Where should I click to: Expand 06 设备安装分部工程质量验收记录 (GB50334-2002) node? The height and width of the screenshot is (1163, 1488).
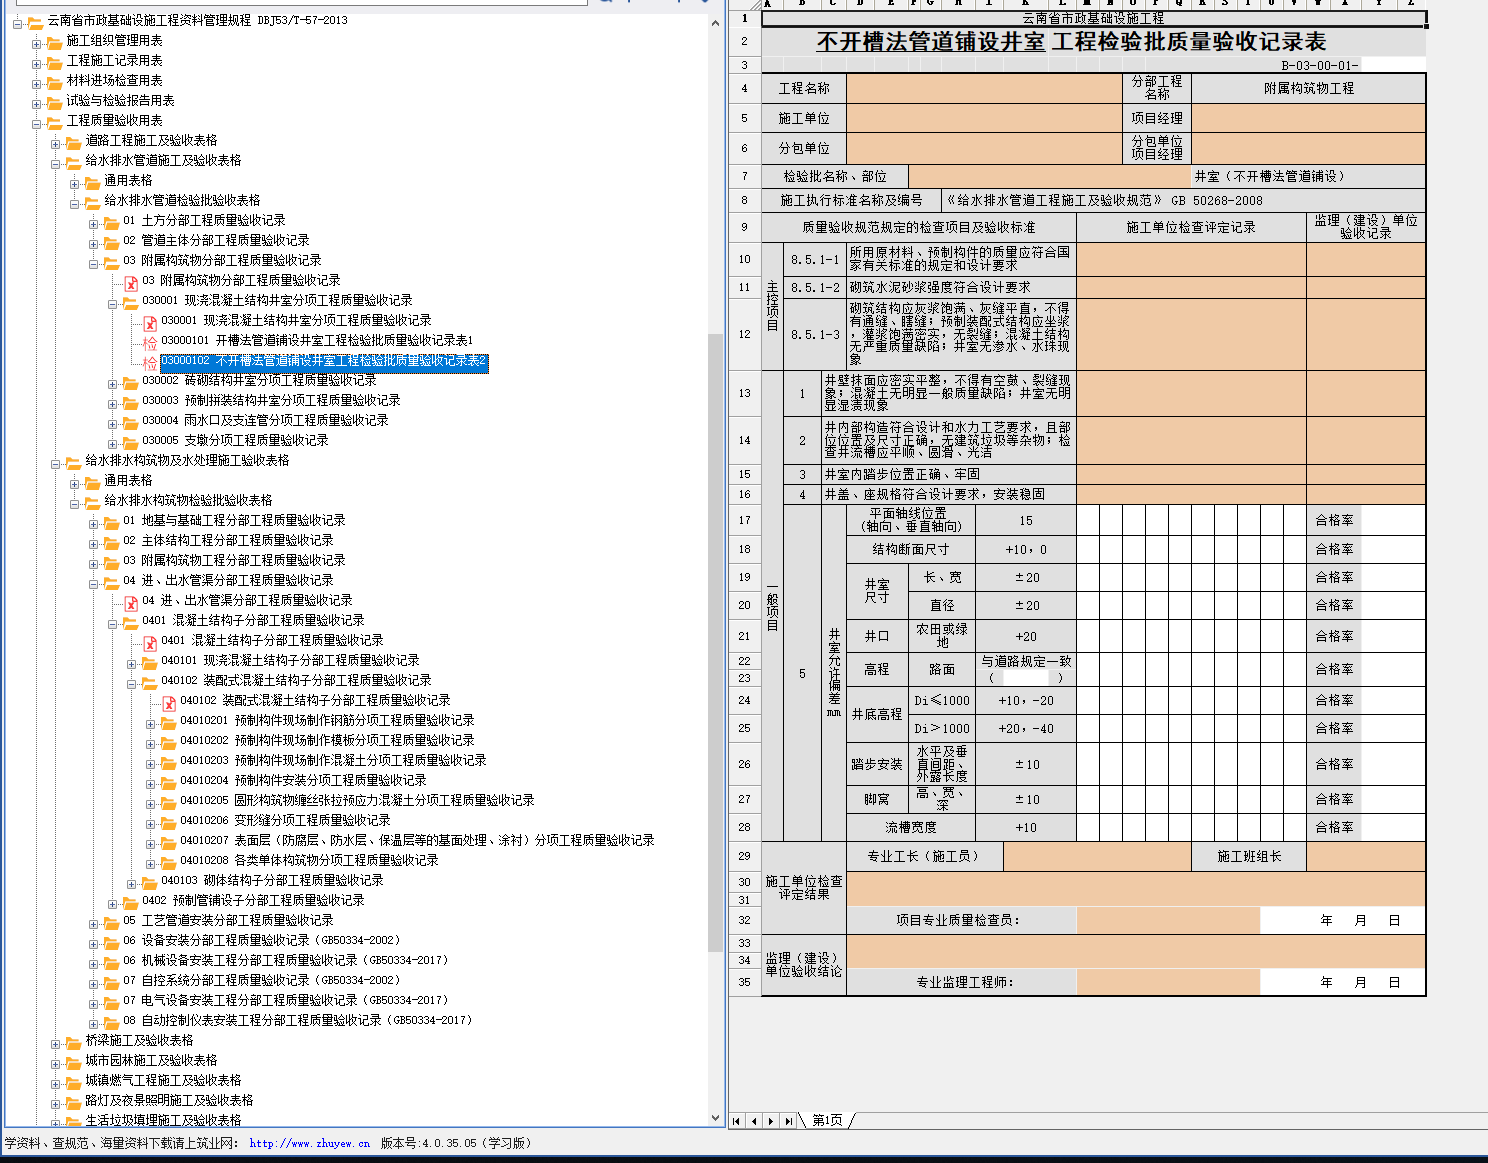(93, 943)
